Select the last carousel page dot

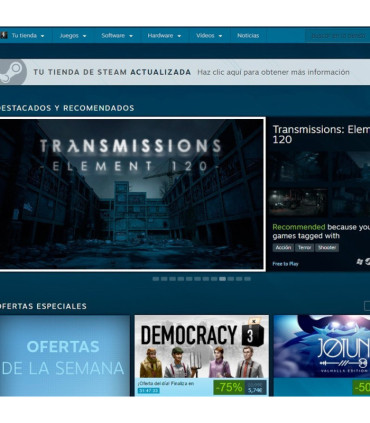click(247, 279)
